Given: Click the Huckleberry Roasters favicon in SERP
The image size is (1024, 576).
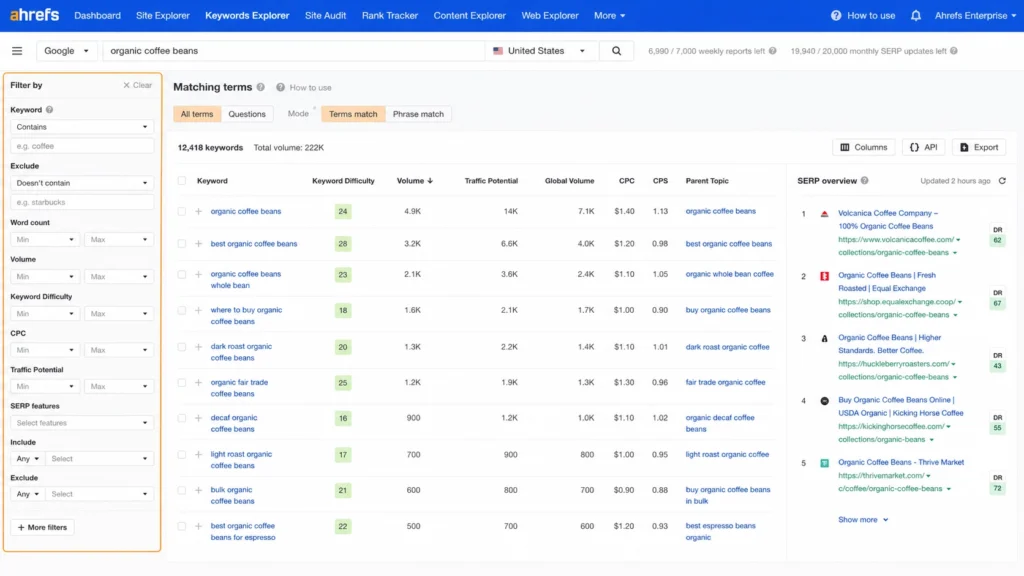Looking at the screenshot, I should tap(824, 338).
